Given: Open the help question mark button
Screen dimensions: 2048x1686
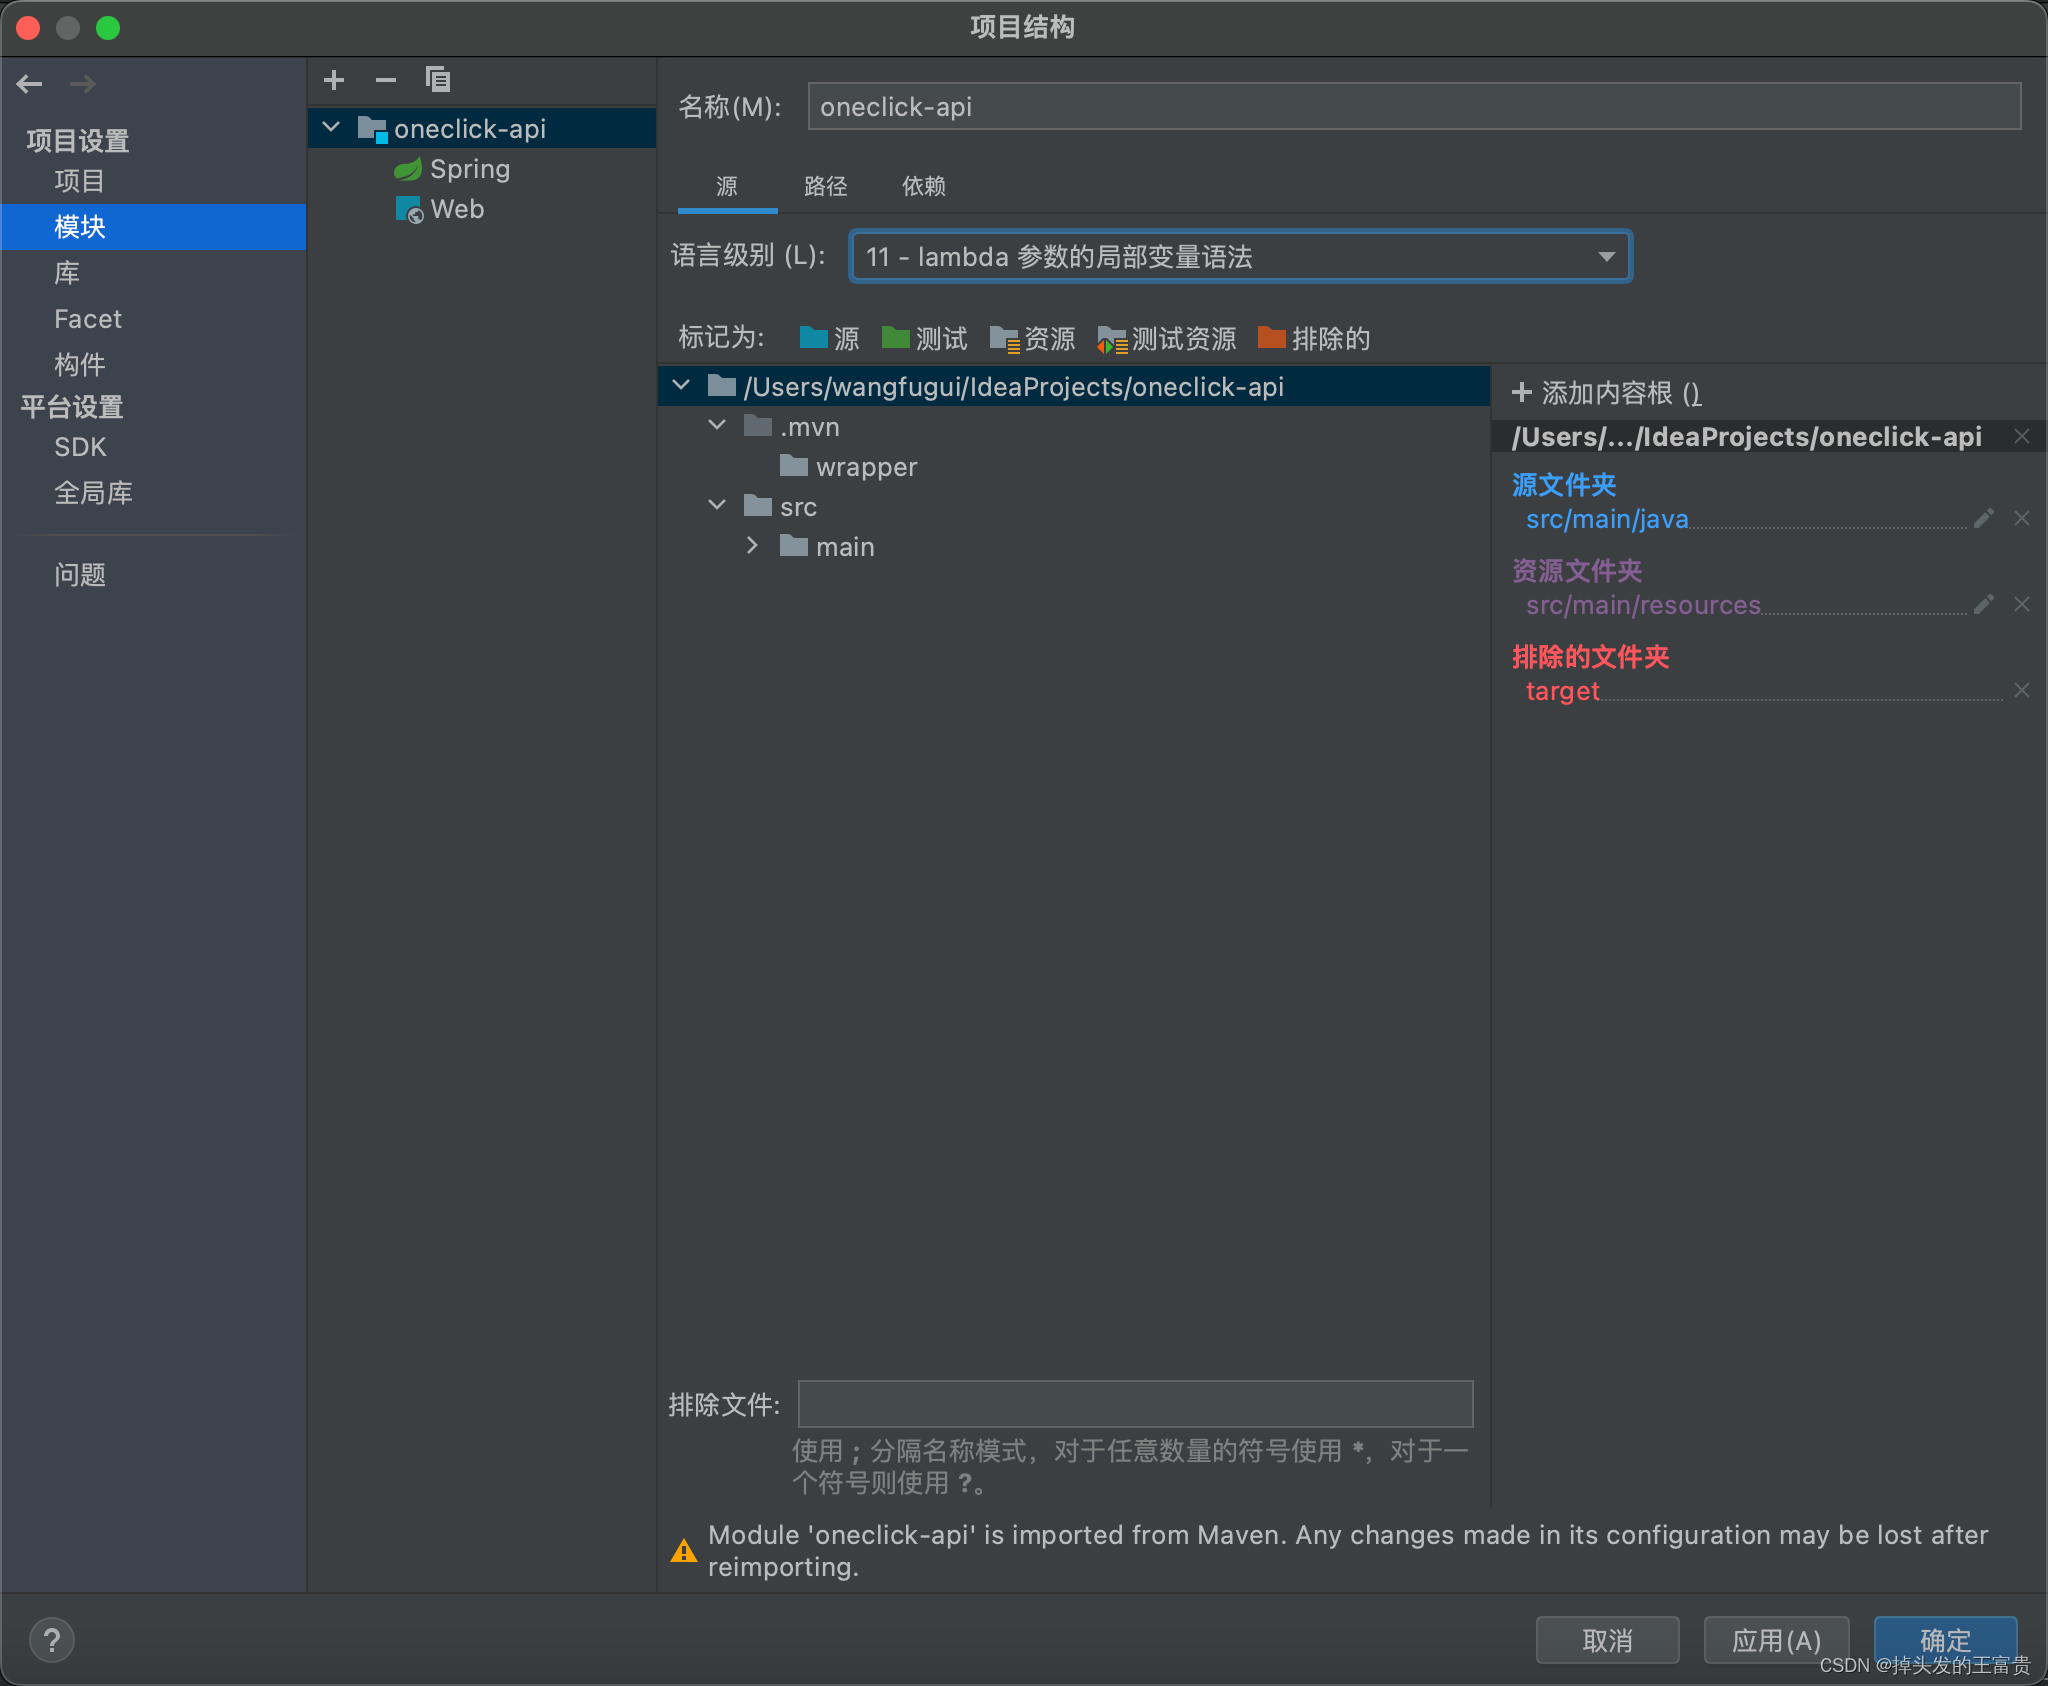Looking at the screenshot, I should [x=52, y=1640].
